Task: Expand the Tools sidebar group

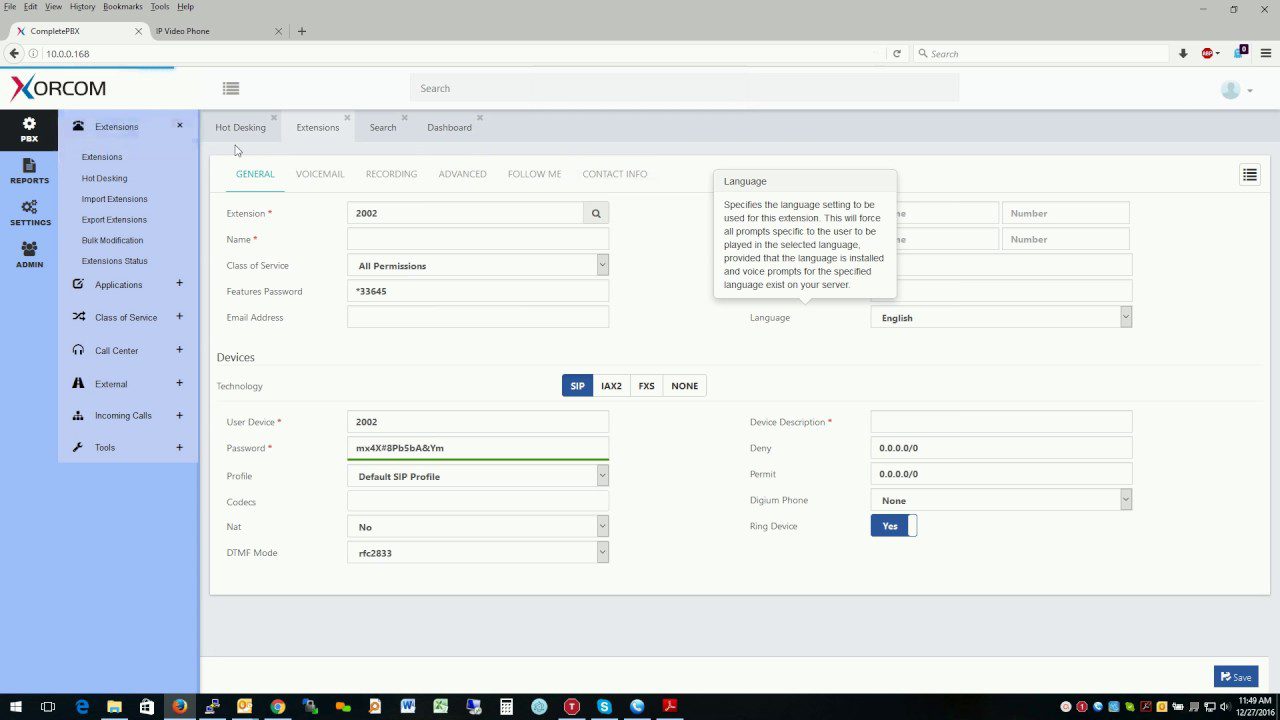Action: click(180, 447)
